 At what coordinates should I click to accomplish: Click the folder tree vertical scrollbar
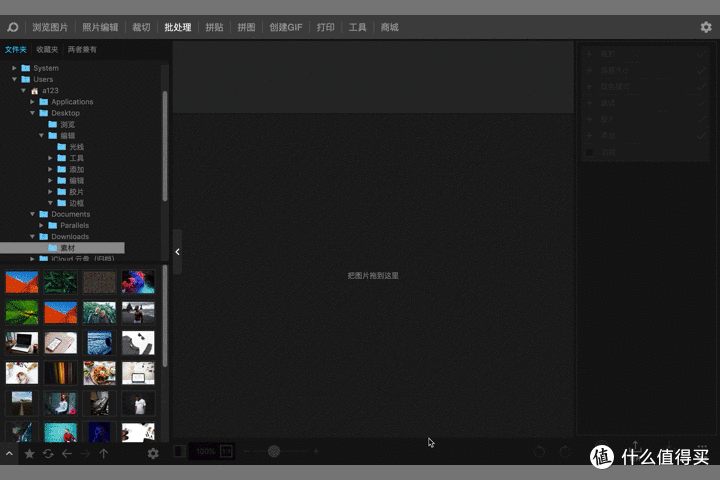[x=165, y=146]
